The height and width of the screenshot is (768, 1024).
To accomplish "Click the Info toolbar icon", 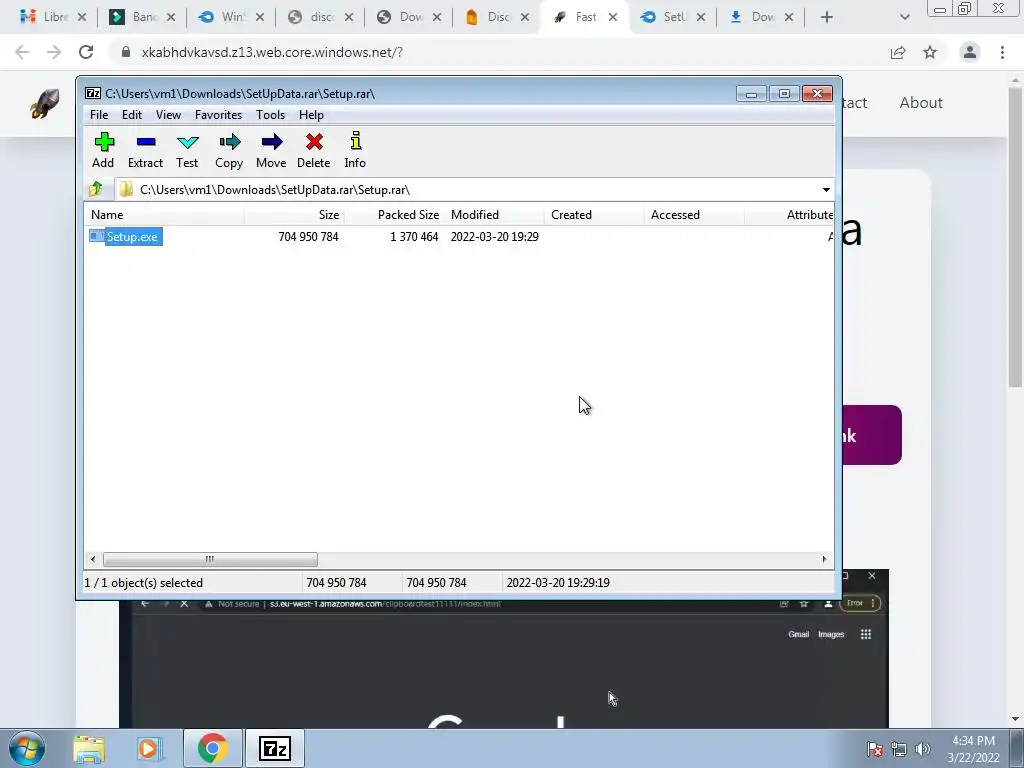I will coord(355,150).
